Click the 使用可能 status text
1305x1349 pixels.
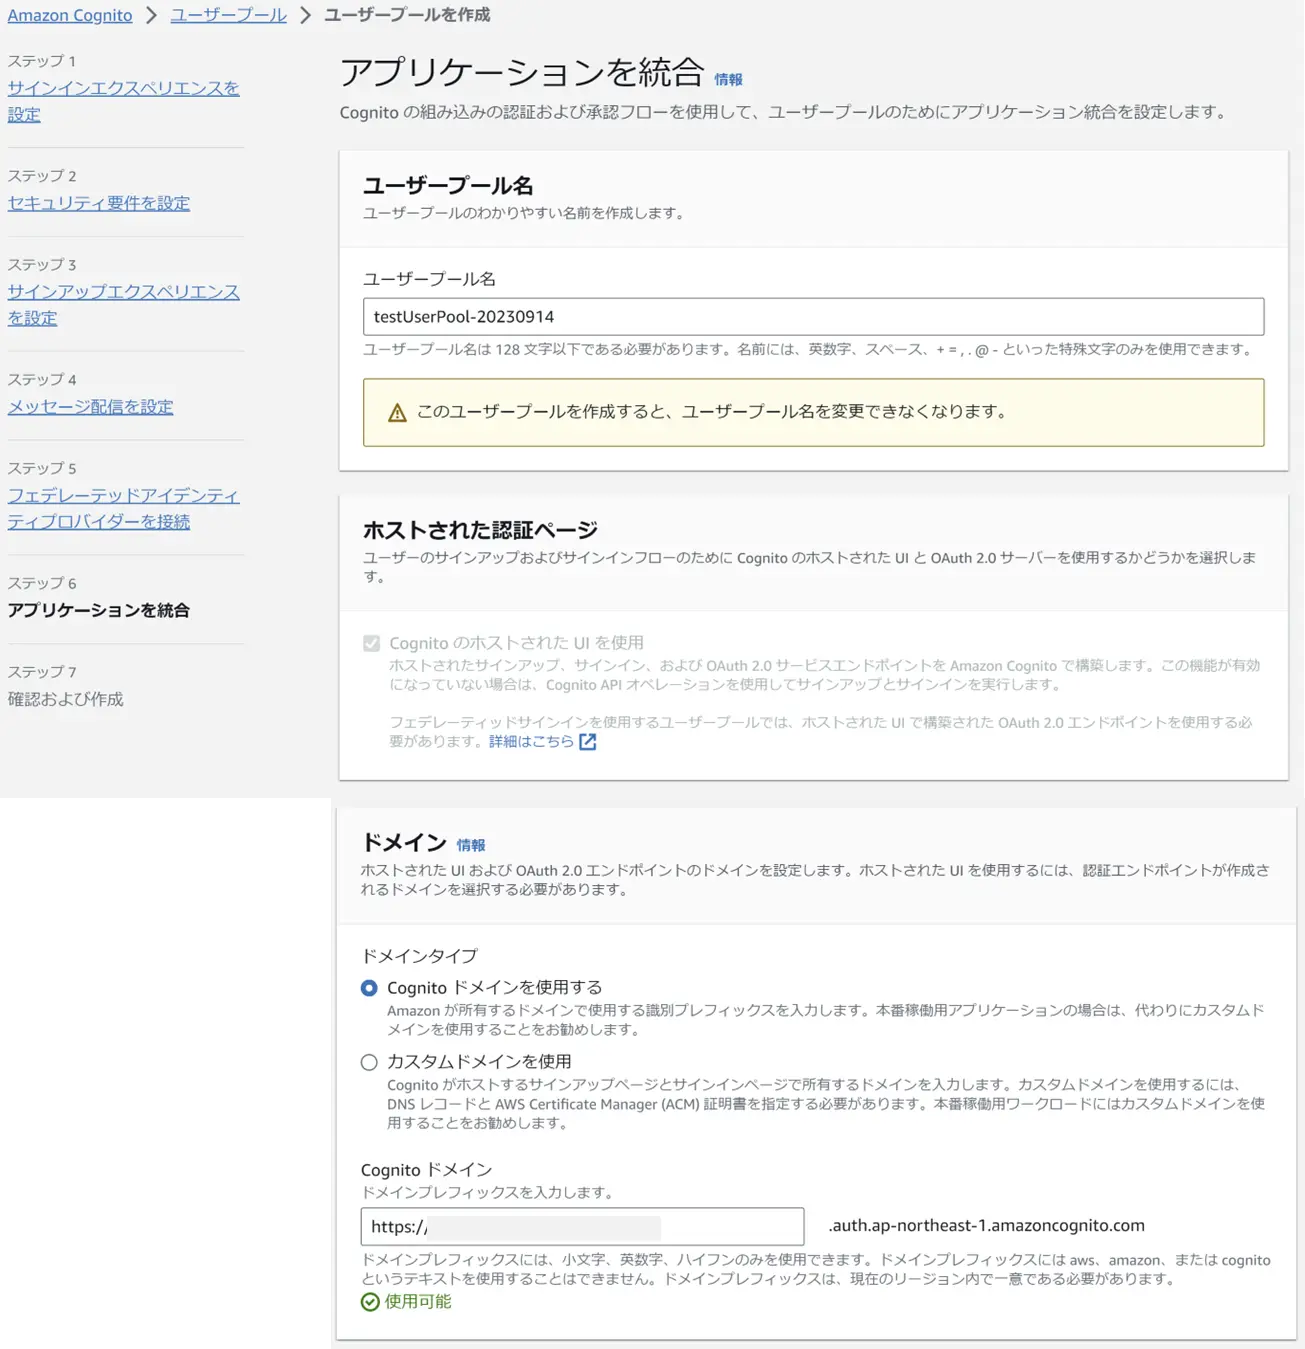418,1302
